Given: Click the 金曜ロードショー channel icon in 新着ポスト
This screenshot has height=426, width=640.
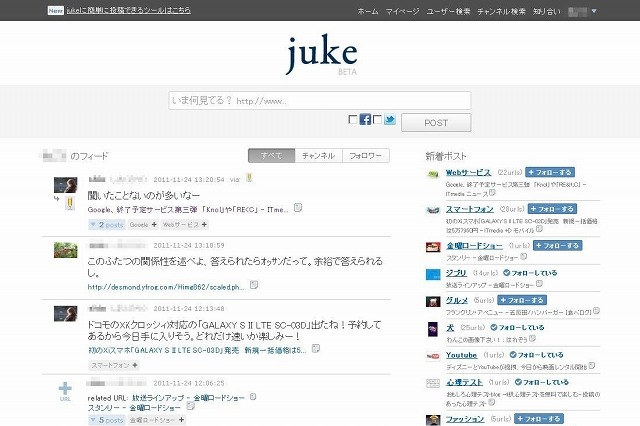Looking at the screenshot, I should 433,247.
